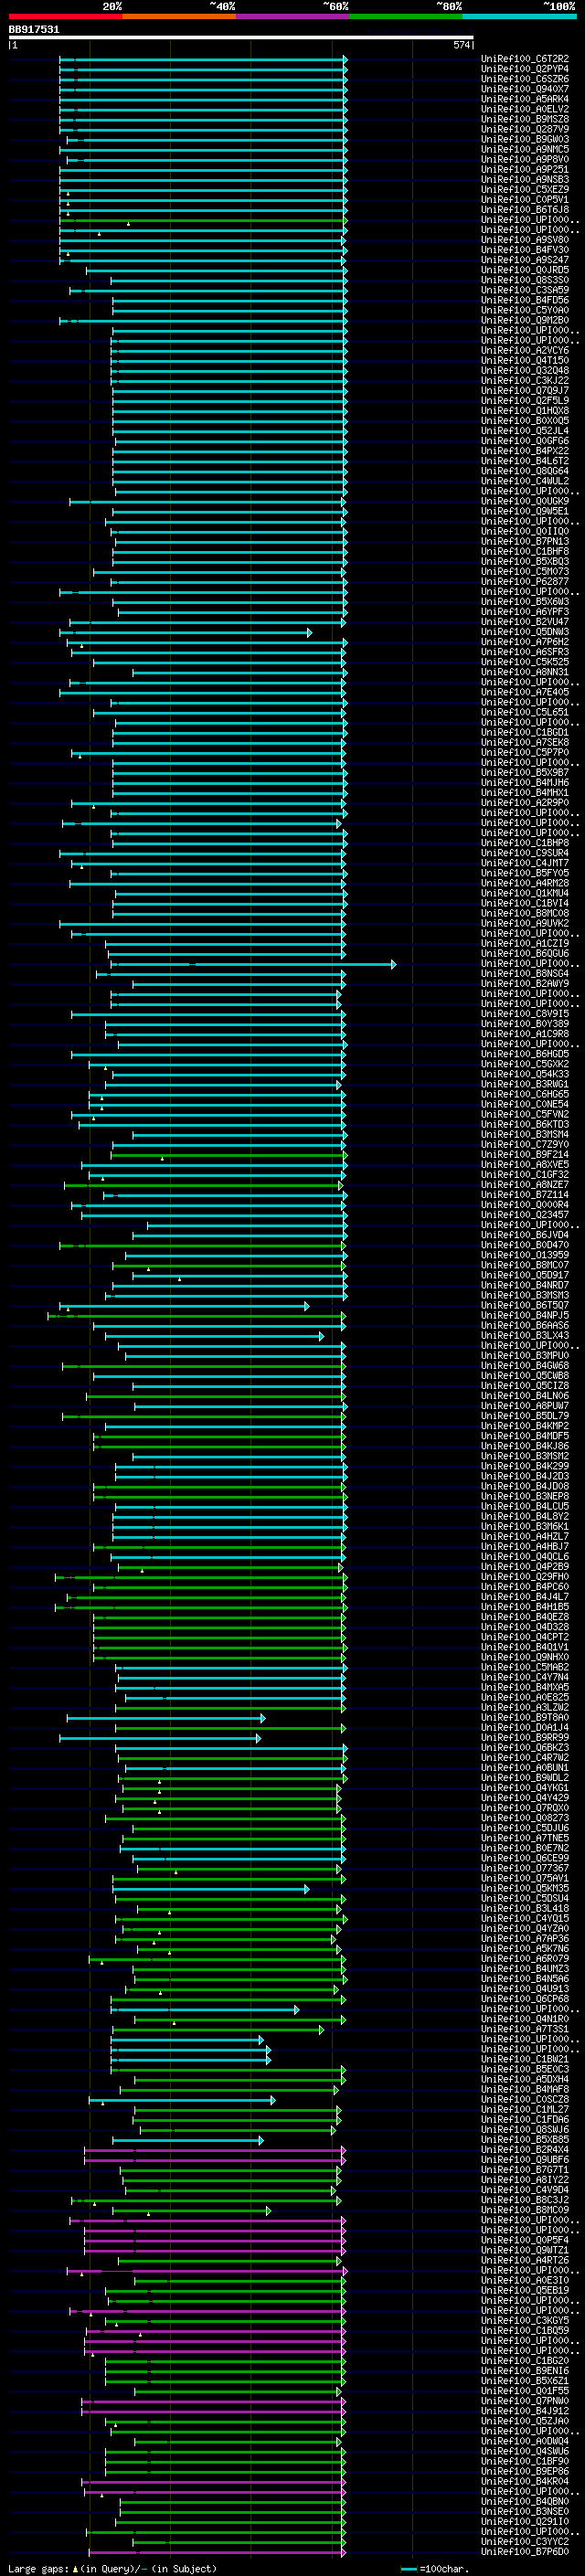Image resolution: width=585 pixels, height=2576 pixels.
Task: Select the UniRef100_B6JVD4 label
Action: coord(525,1235)
